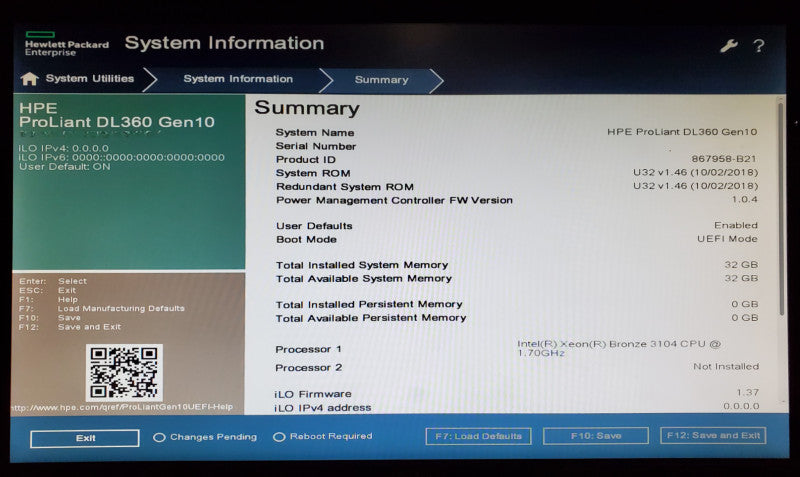Click the Summary heading
Screen dimensions: 800x477
[x=307, y=108]
